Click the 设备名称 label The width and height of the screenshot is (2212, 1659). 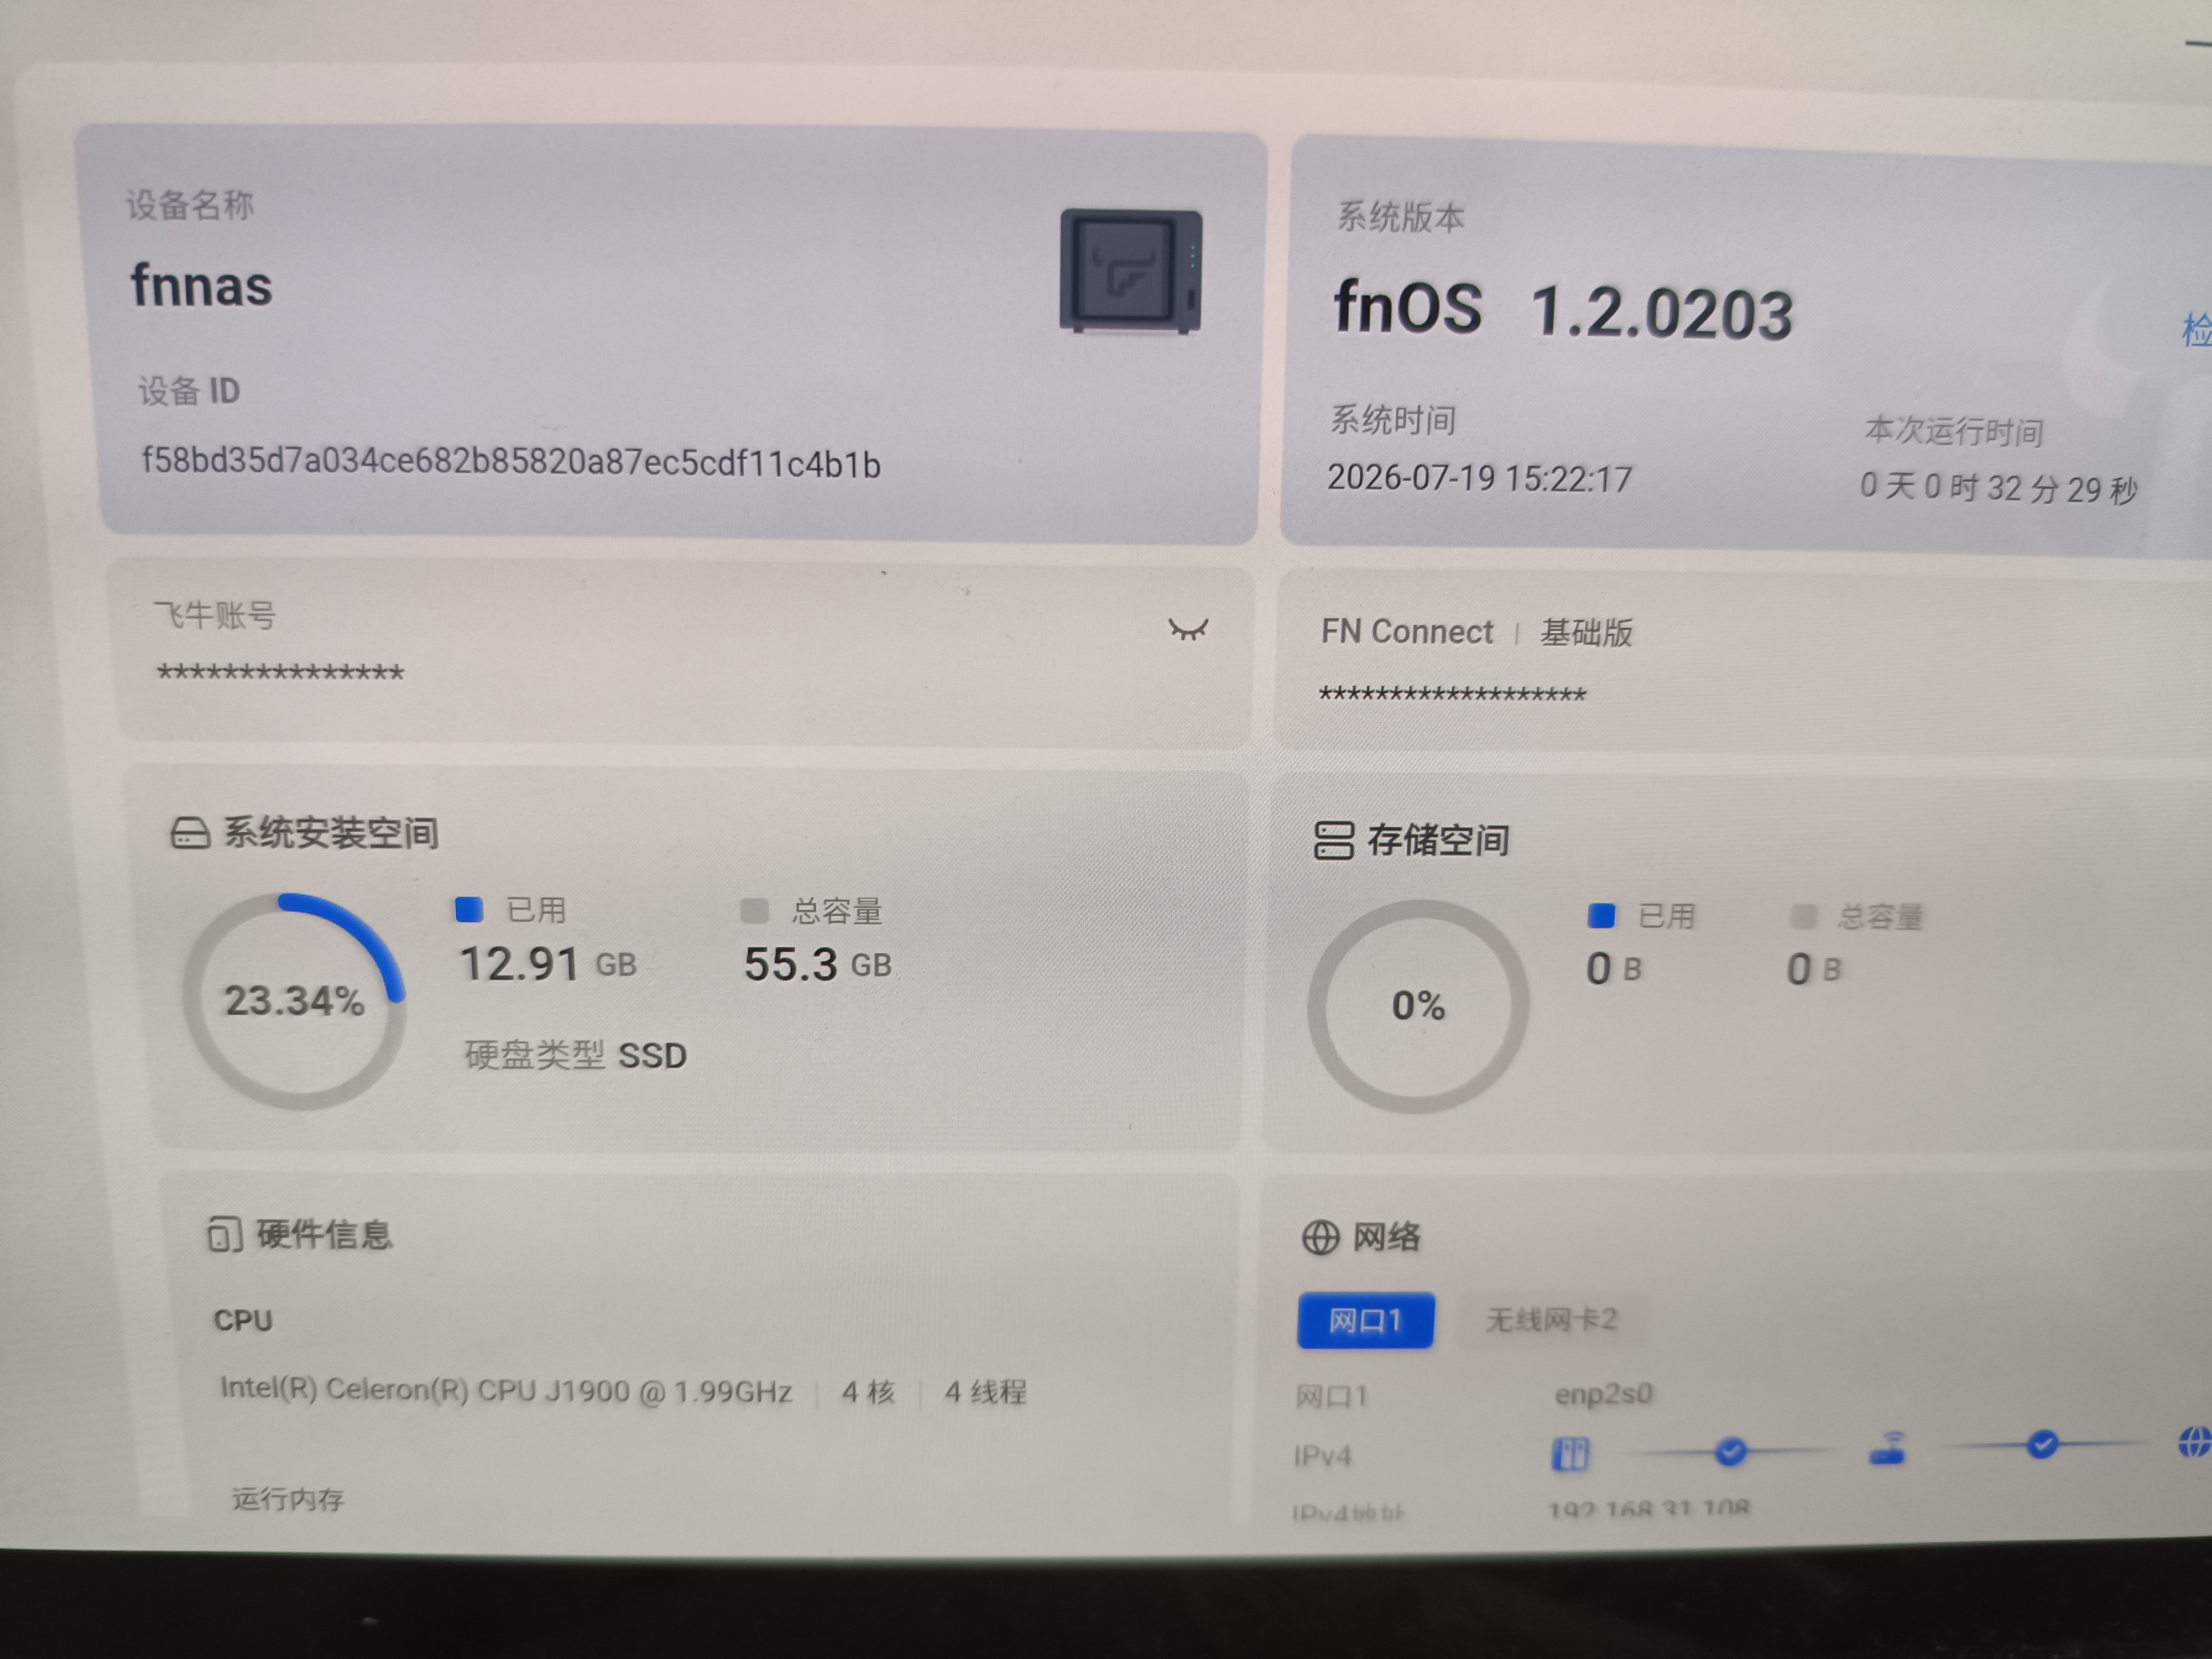(x=189, y=205)
